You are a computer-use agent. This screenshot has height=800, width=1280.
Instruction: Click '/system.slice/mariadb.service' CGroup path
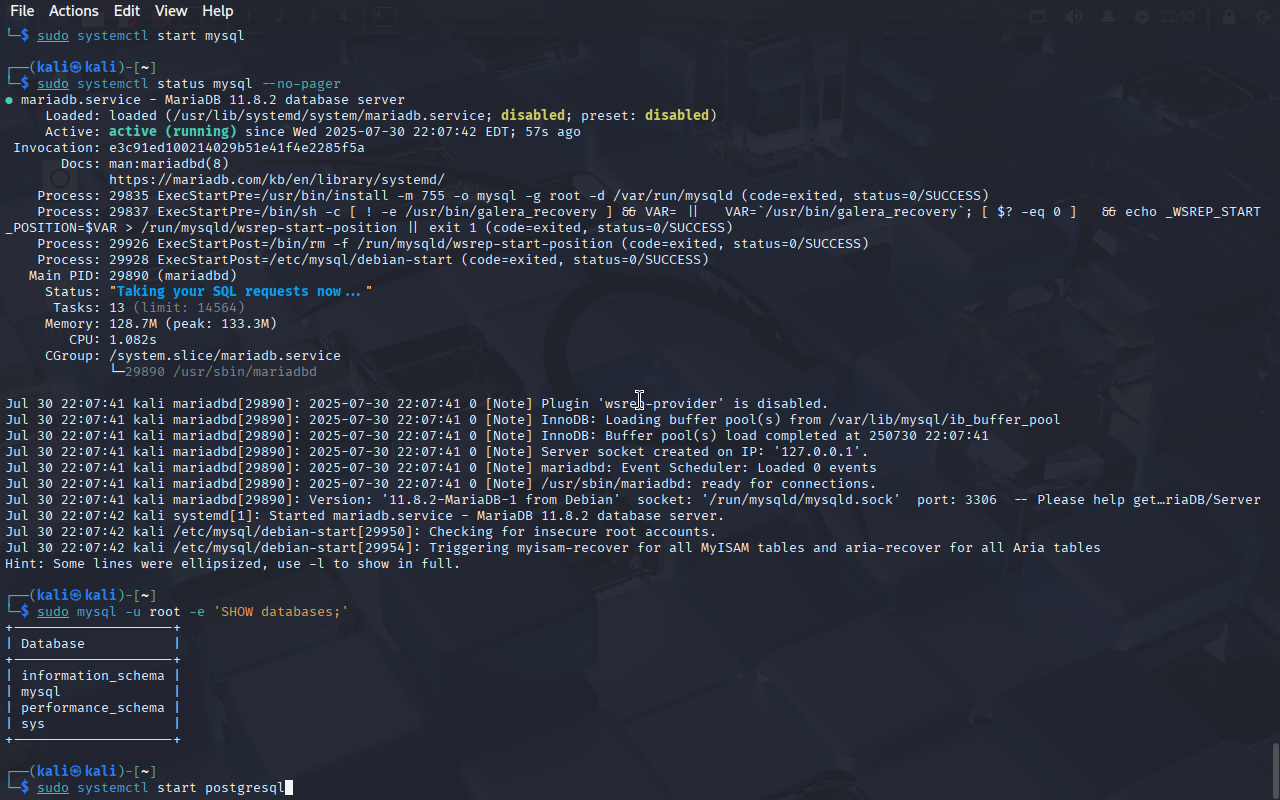pos(225,355)
